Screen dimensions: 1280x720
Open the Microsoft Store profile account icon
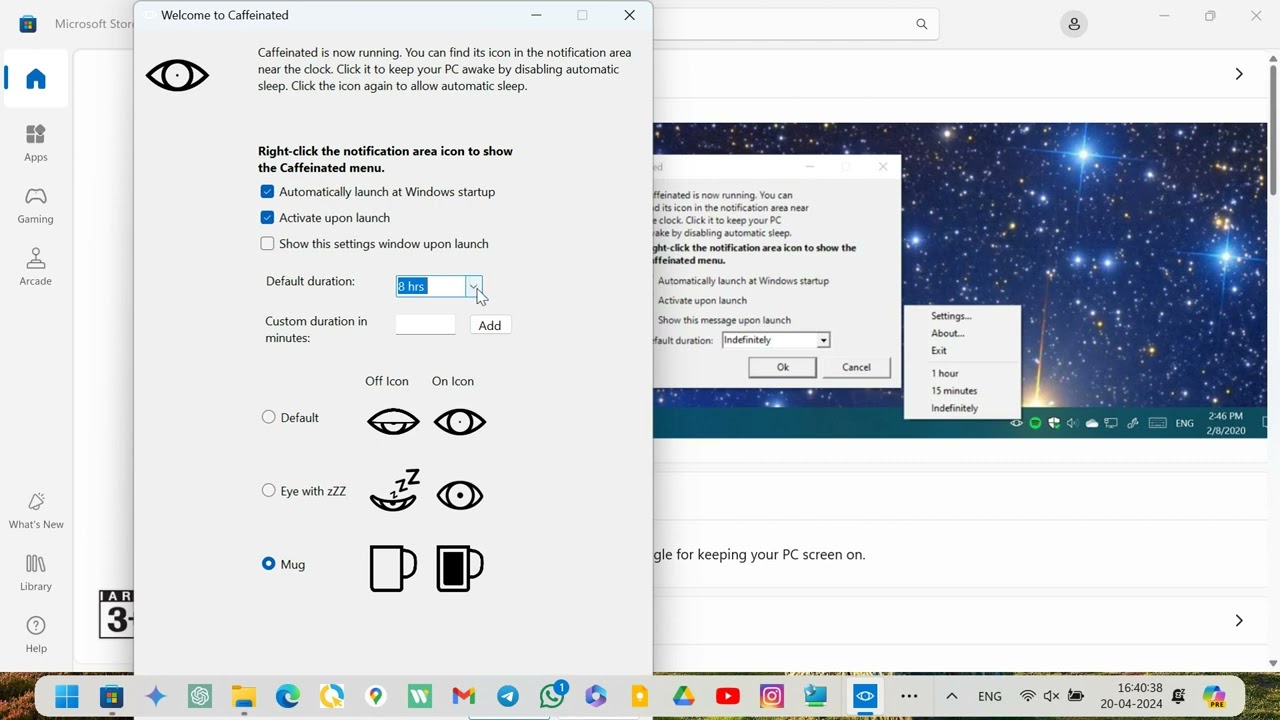[1074, 24]
